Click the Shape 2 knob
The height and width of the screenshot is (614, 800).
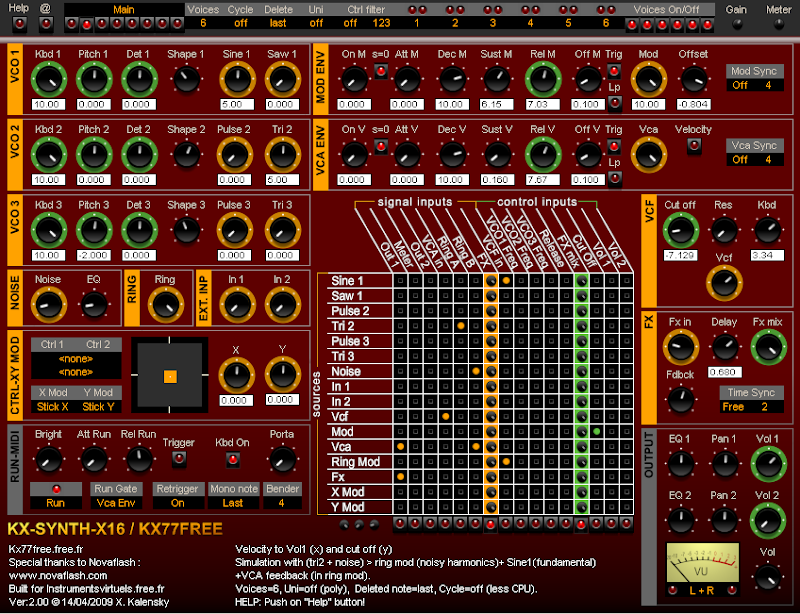point(187,155)
